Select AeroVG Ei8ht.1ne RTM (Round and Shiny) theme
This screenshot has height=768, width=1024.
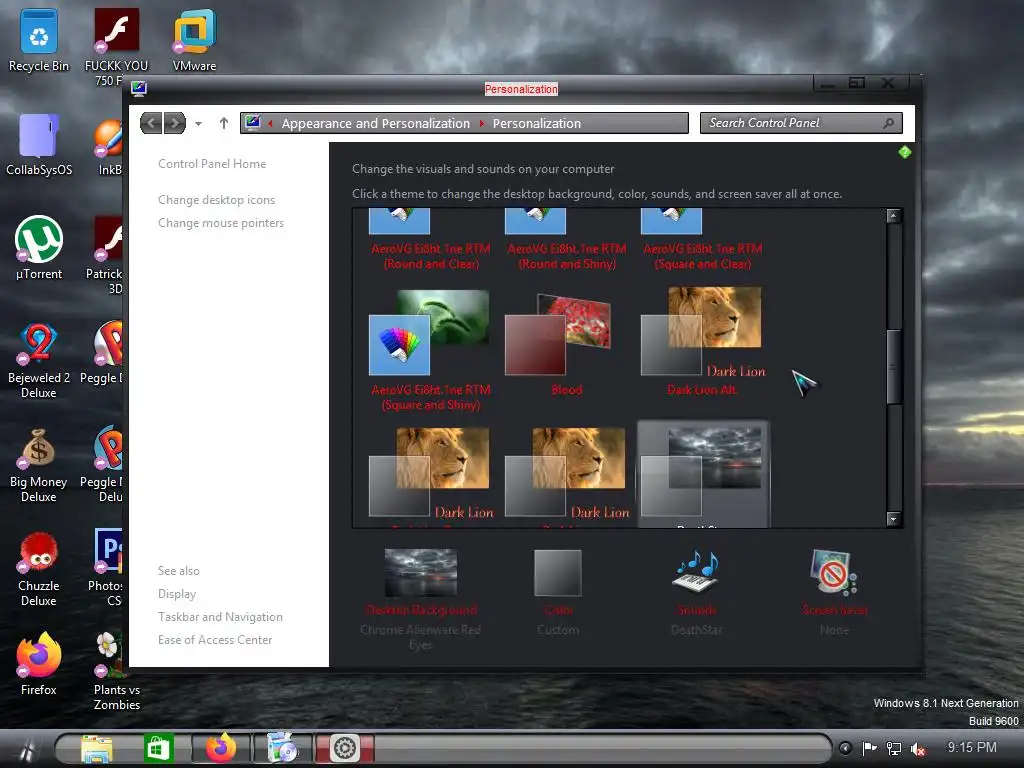566,240
